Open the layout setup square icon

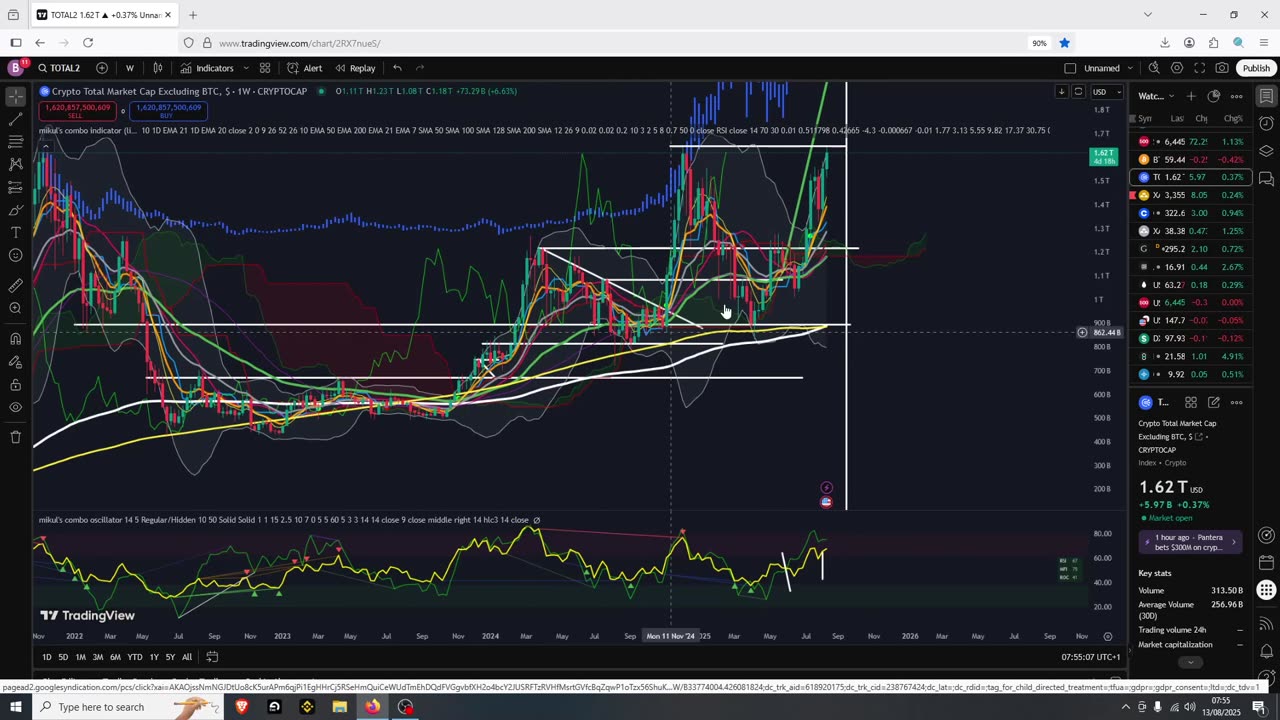pos(1070,68)
